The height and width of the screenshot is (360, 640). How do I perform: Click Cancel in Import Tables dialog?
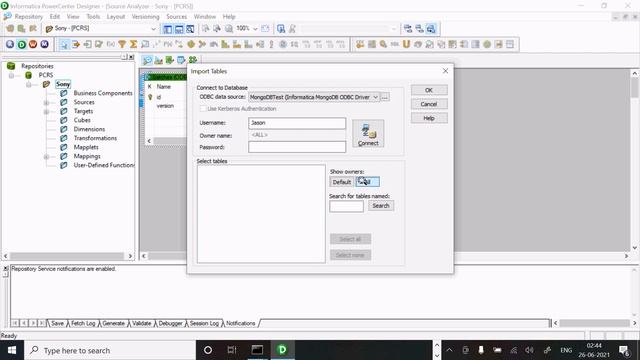point(429,104)
